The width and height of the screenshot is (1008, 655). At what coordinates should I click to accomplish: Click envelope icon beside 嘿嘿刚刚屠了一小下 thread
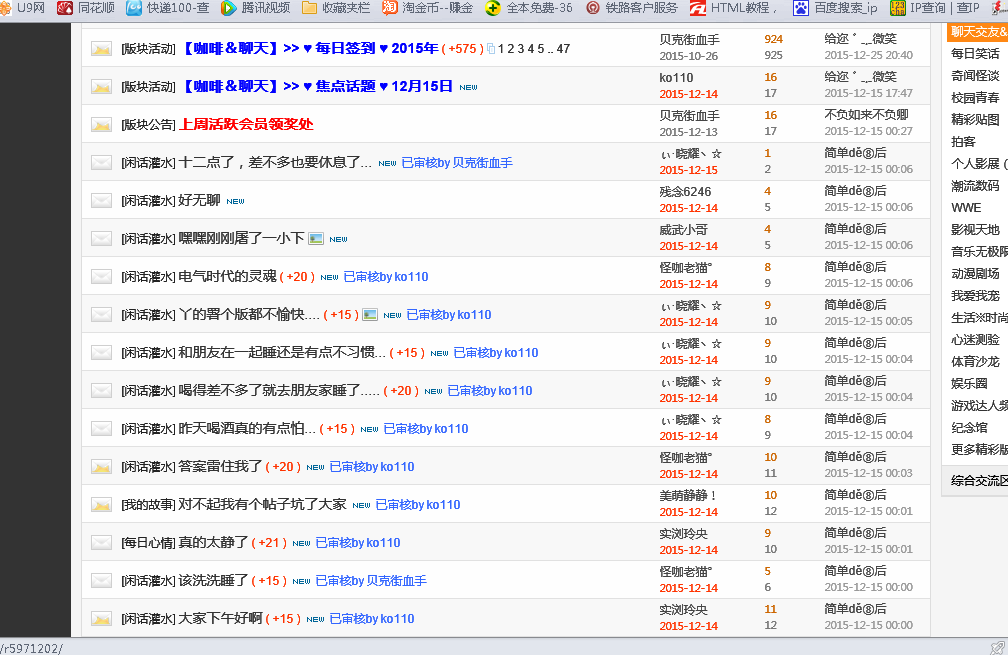pos(101,238)
